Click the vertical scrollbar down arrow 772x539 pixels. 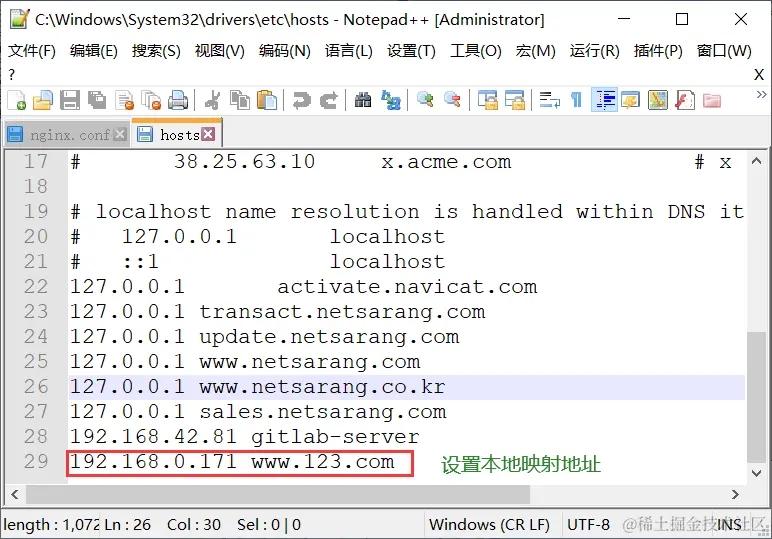(x=757, y=474)
